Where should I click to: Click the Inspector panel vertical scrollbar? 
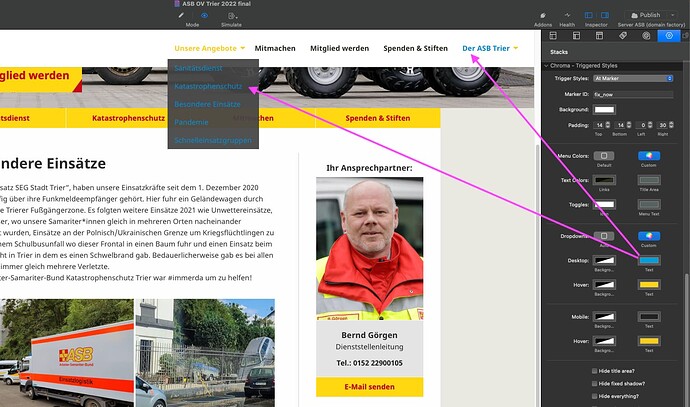click(686, 339)
